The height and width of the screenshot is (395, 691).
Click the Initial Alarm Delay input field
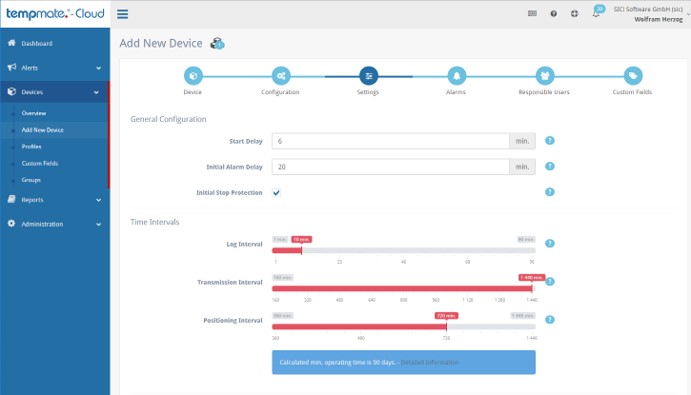(390, 167)
